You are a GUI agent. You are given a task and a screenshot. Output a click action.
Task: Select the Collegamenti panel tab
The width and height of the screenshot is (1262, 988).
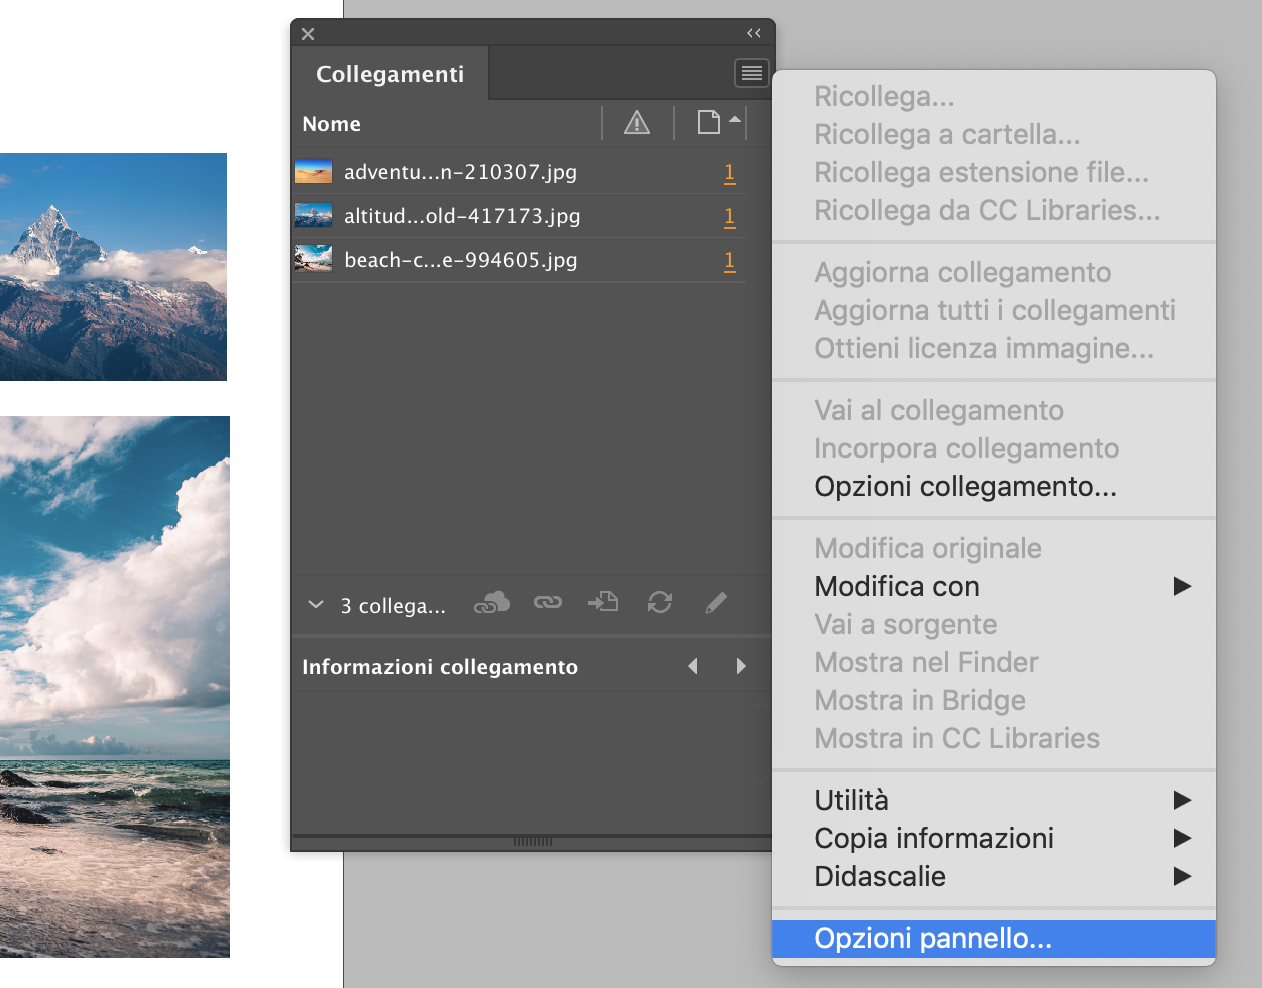[390, 74]
